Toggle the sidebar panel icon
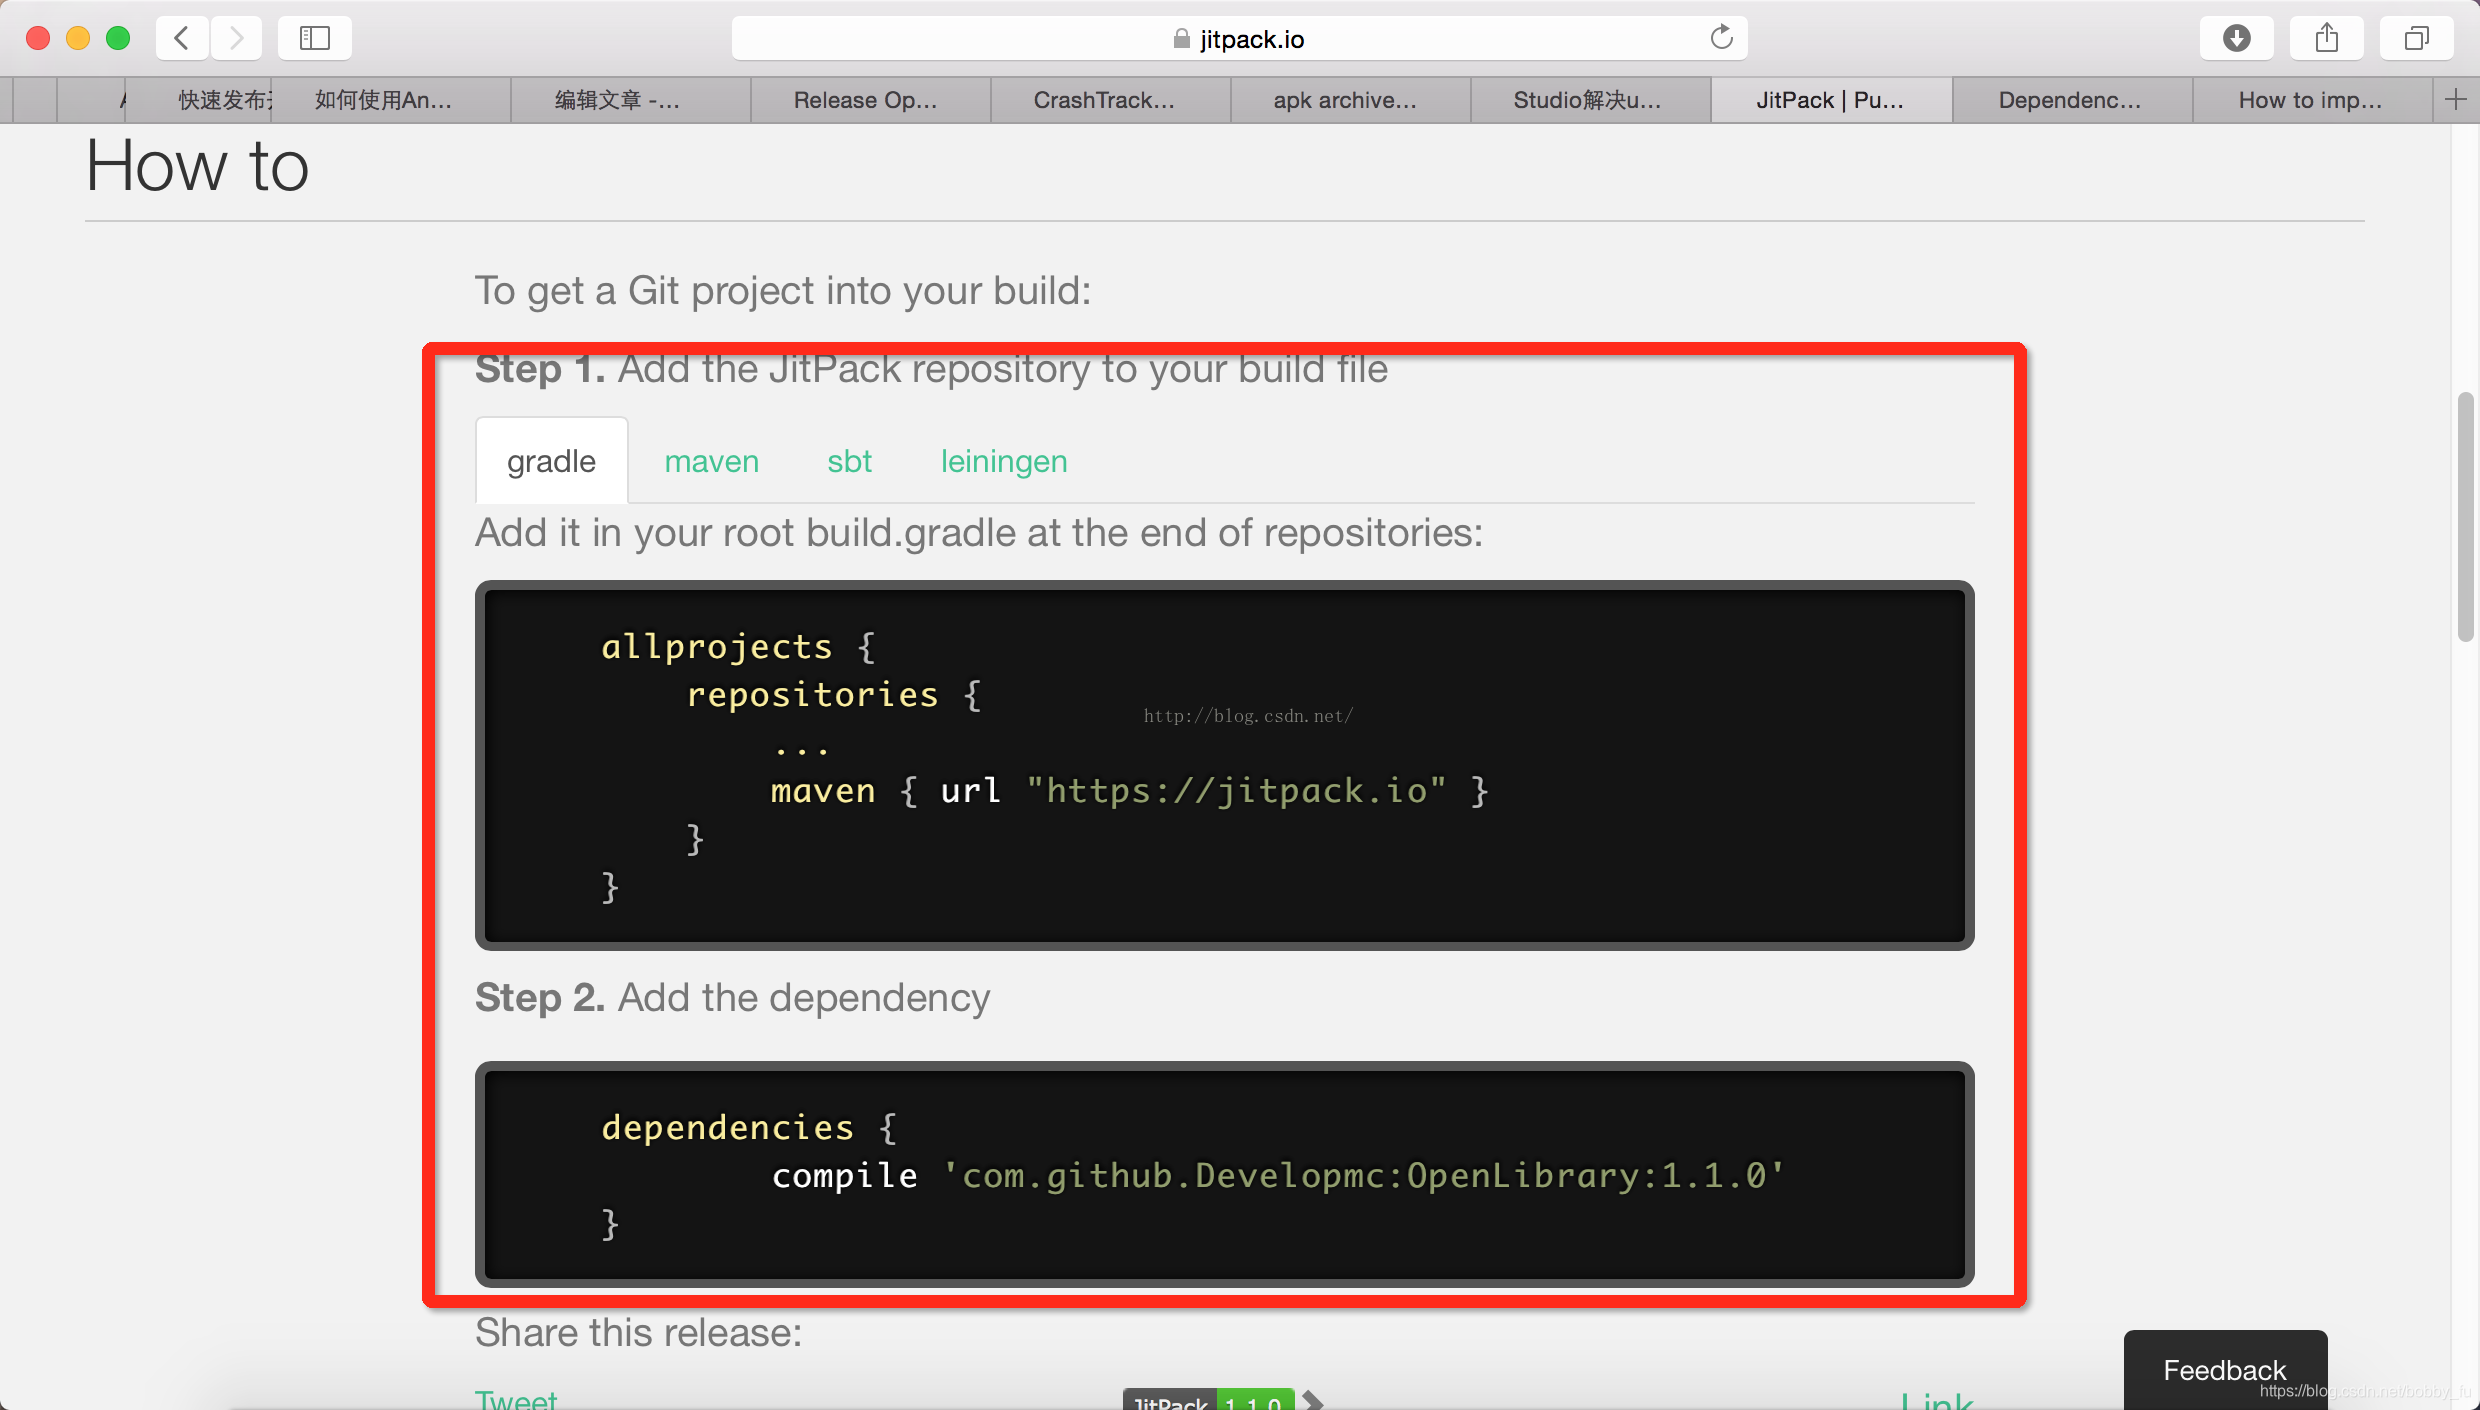The height and width of the screenshot is (1410, 2480). tap(315, 38)
